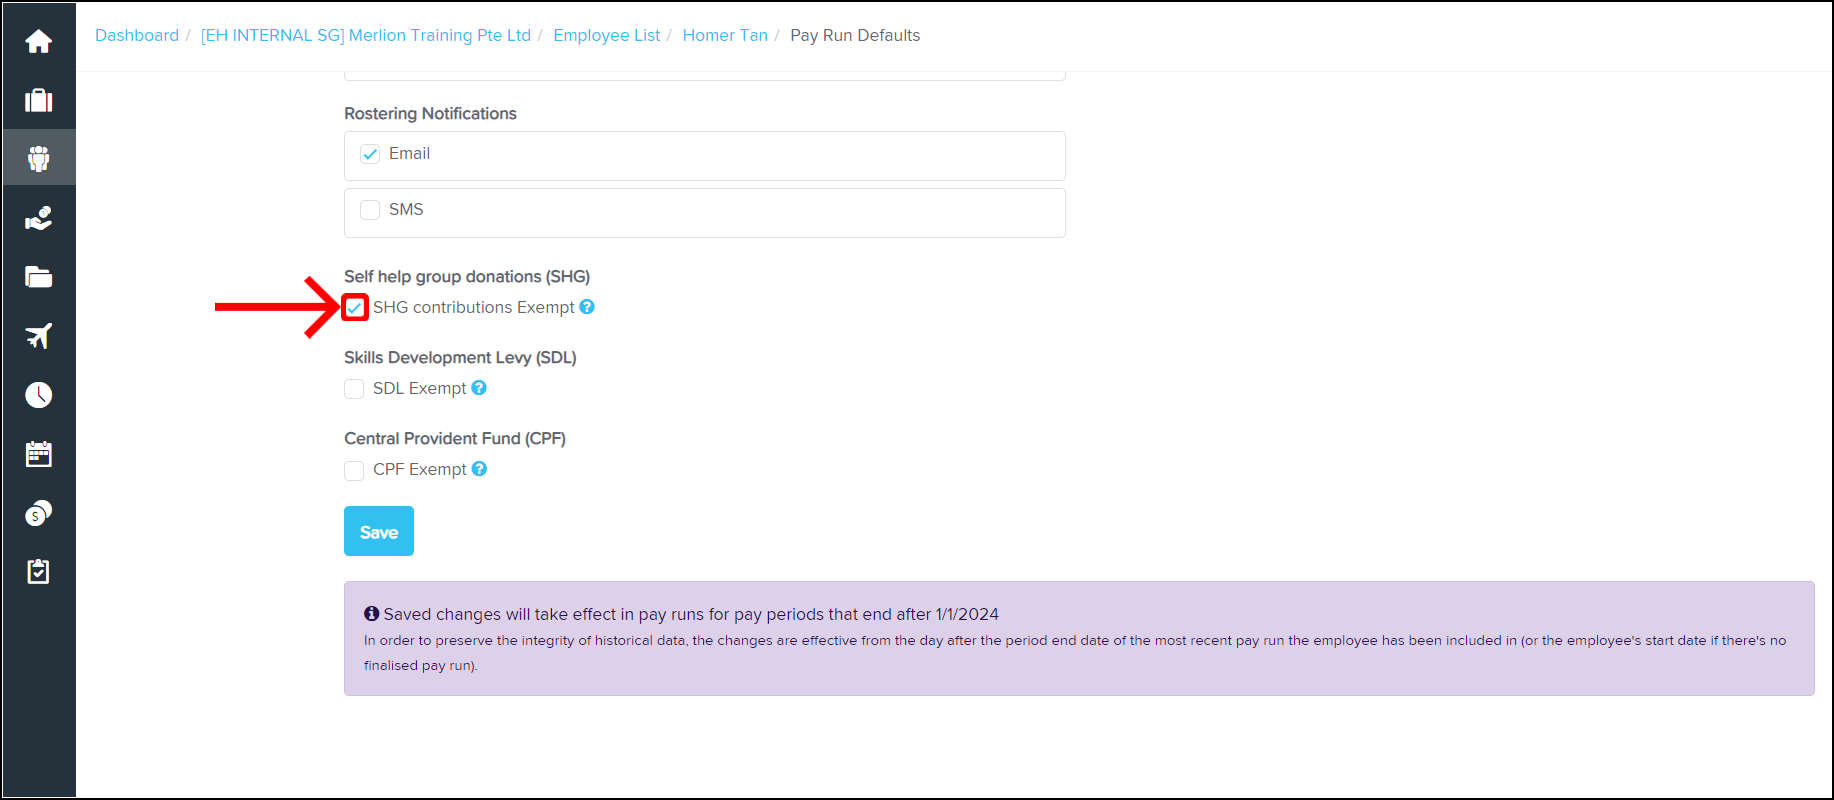The image size is (1834, 800).
Task: Show help tooltip for SDL Exempt
Action: click(479, 388)
